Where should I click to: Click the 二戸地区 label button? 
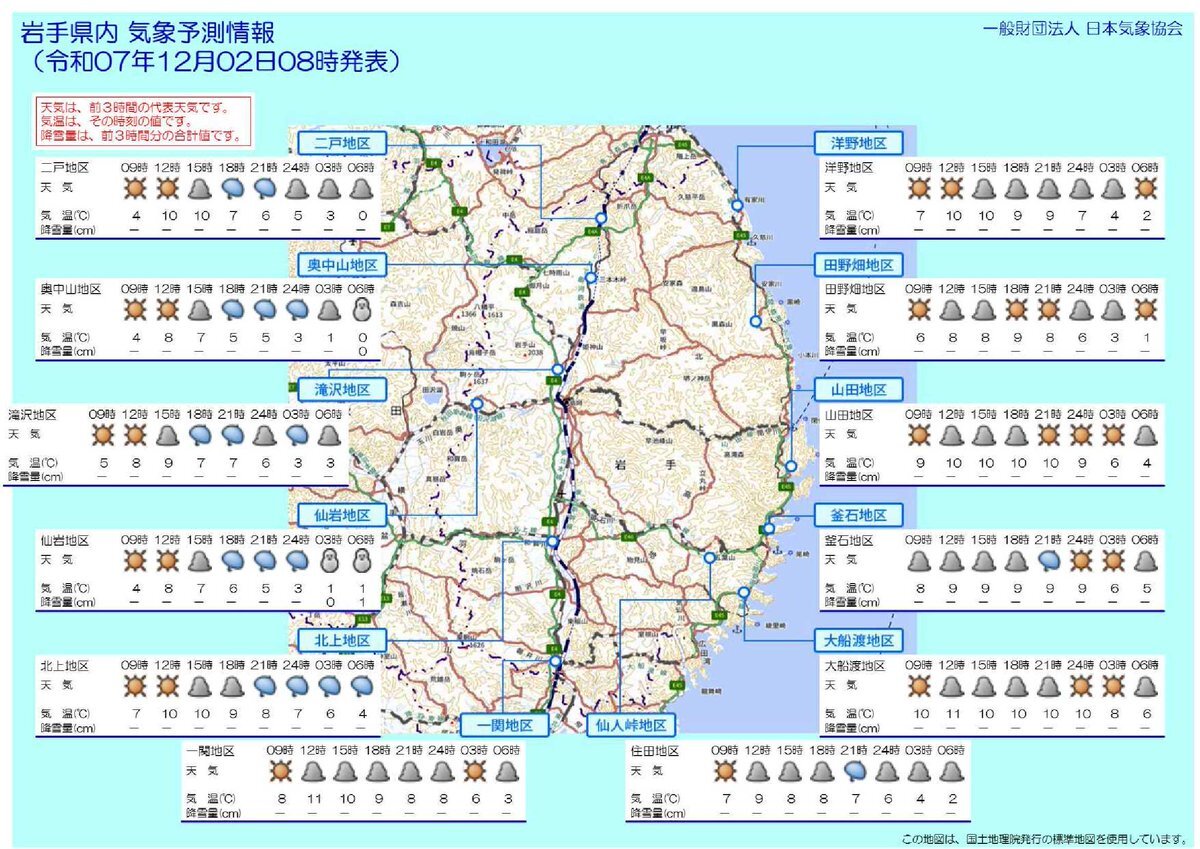pyautogui.click(x=342, y=141)
